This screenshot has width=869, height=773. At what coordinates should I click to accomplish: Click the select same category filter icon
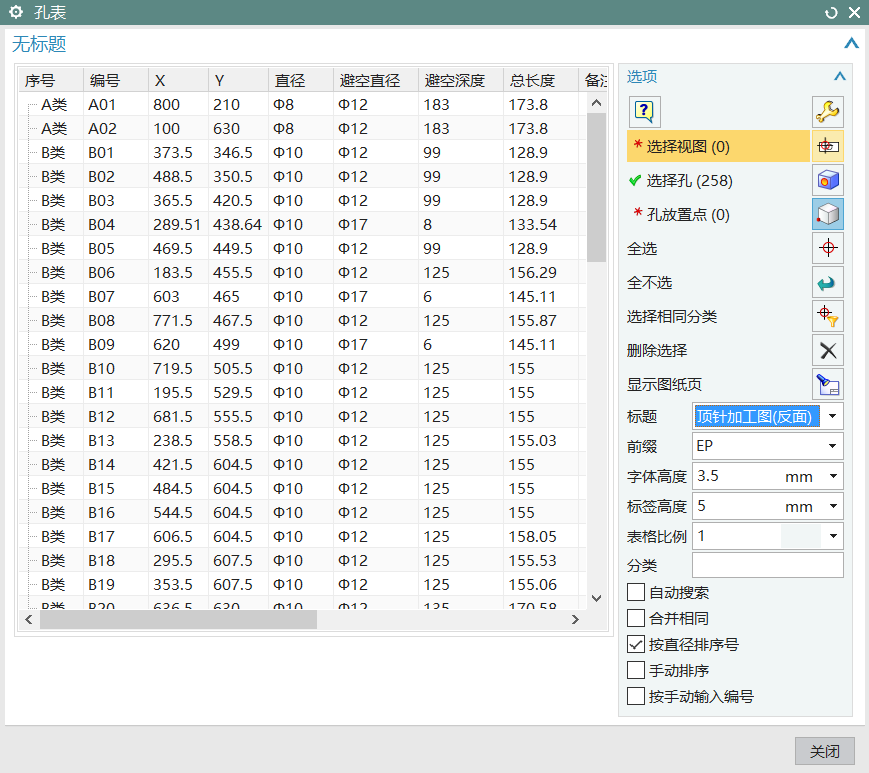[827, 316]
